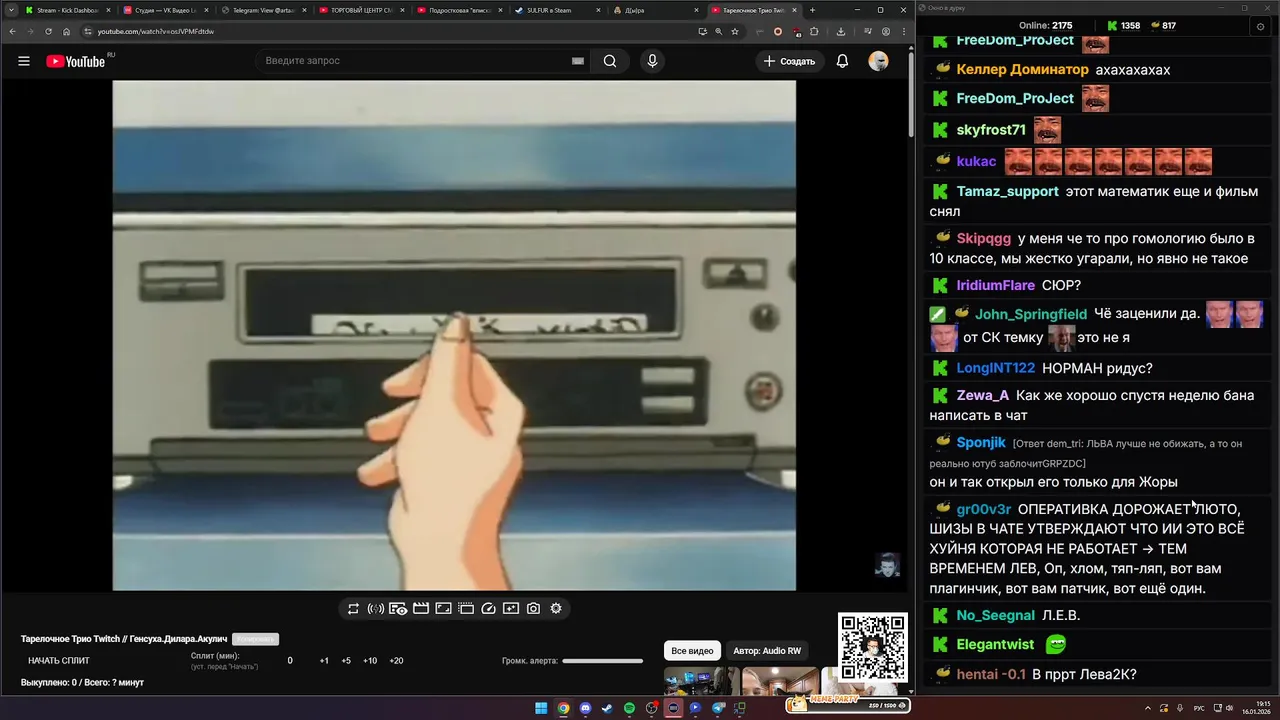
Task: Select the Автор: Audio RW chip
Action: pos(767,651)
